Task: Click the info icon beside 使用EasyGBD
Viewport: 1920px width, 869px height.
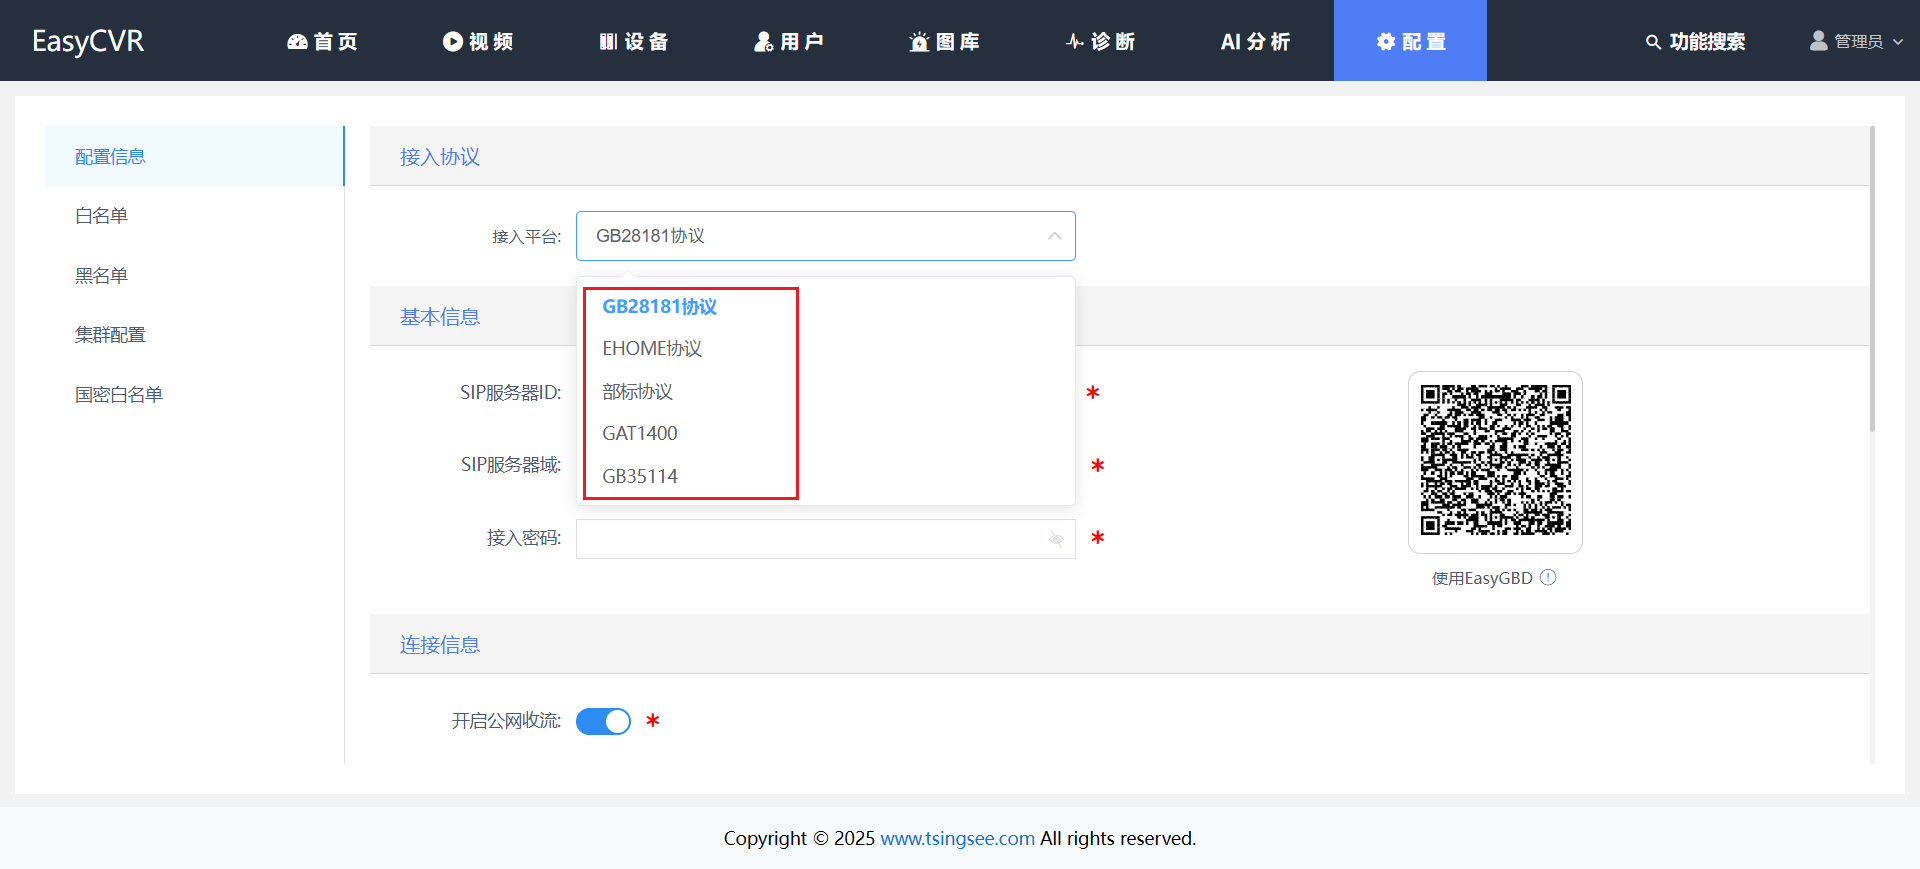Action: (1548, 577)
